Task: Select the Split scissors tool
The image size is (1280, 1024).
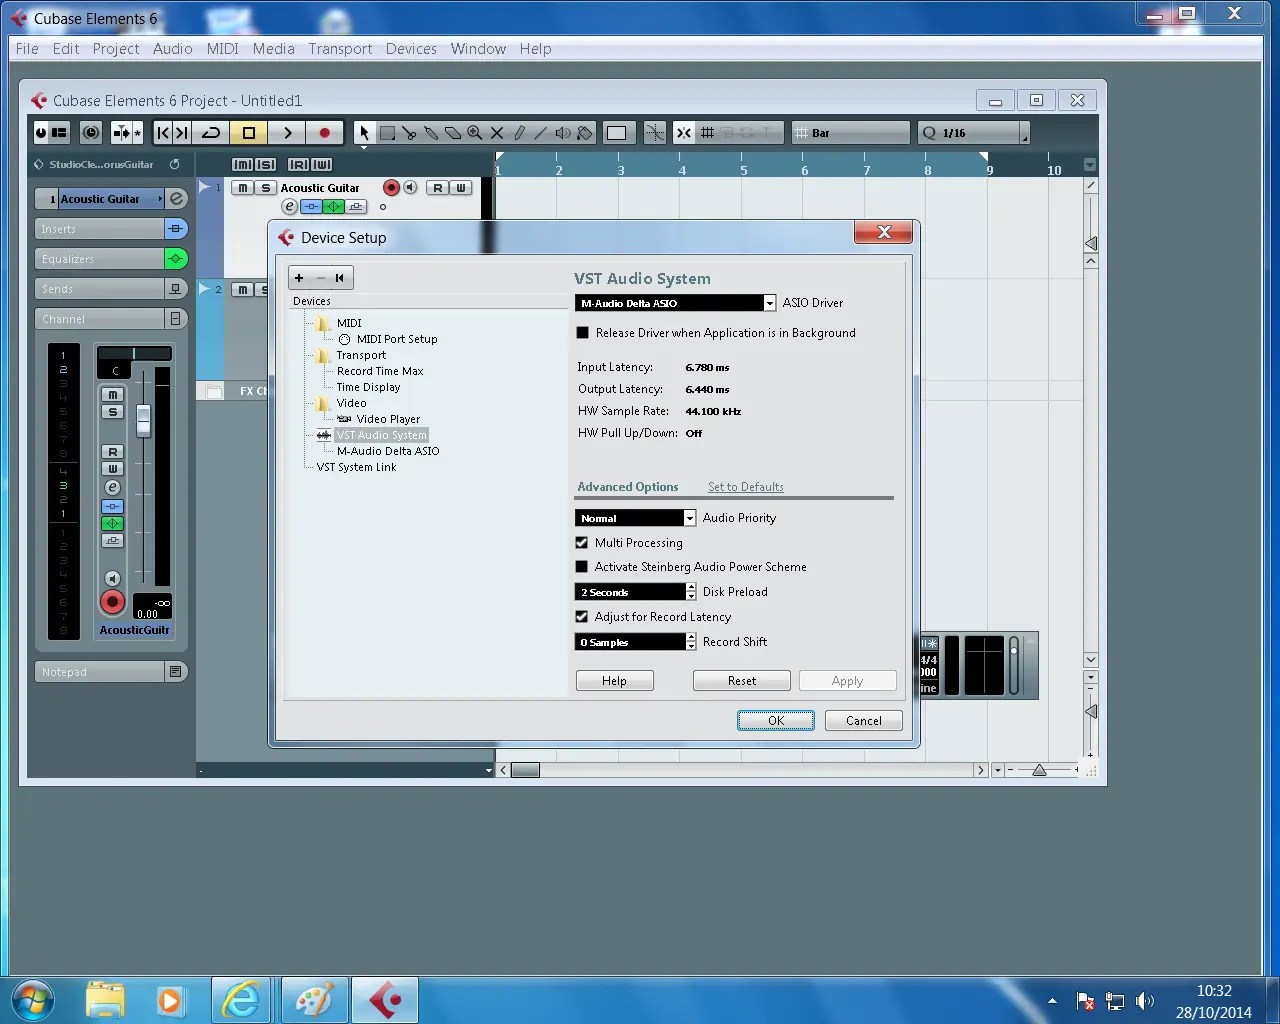Action: (x=409, y=132)
